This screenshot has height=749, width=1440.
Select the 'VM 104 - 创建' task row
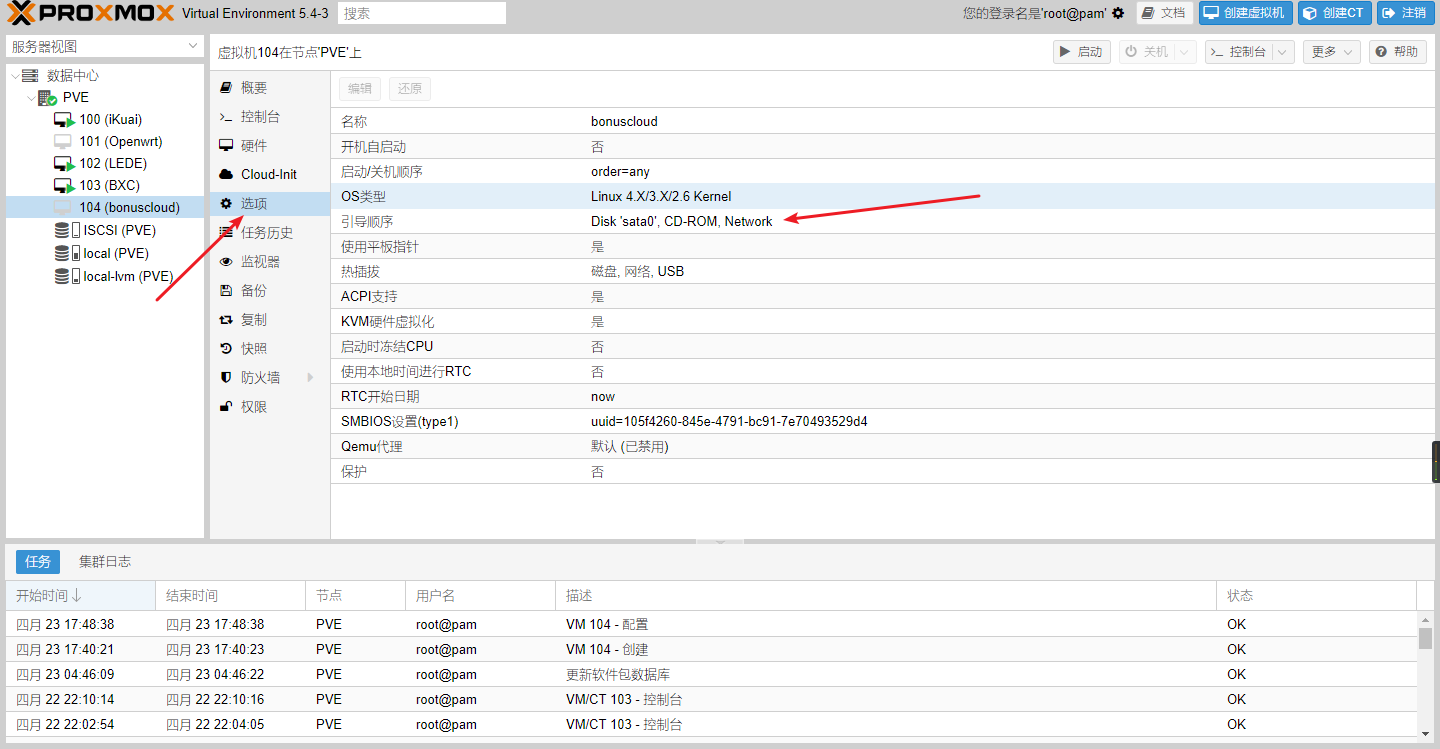coord(711,649)
